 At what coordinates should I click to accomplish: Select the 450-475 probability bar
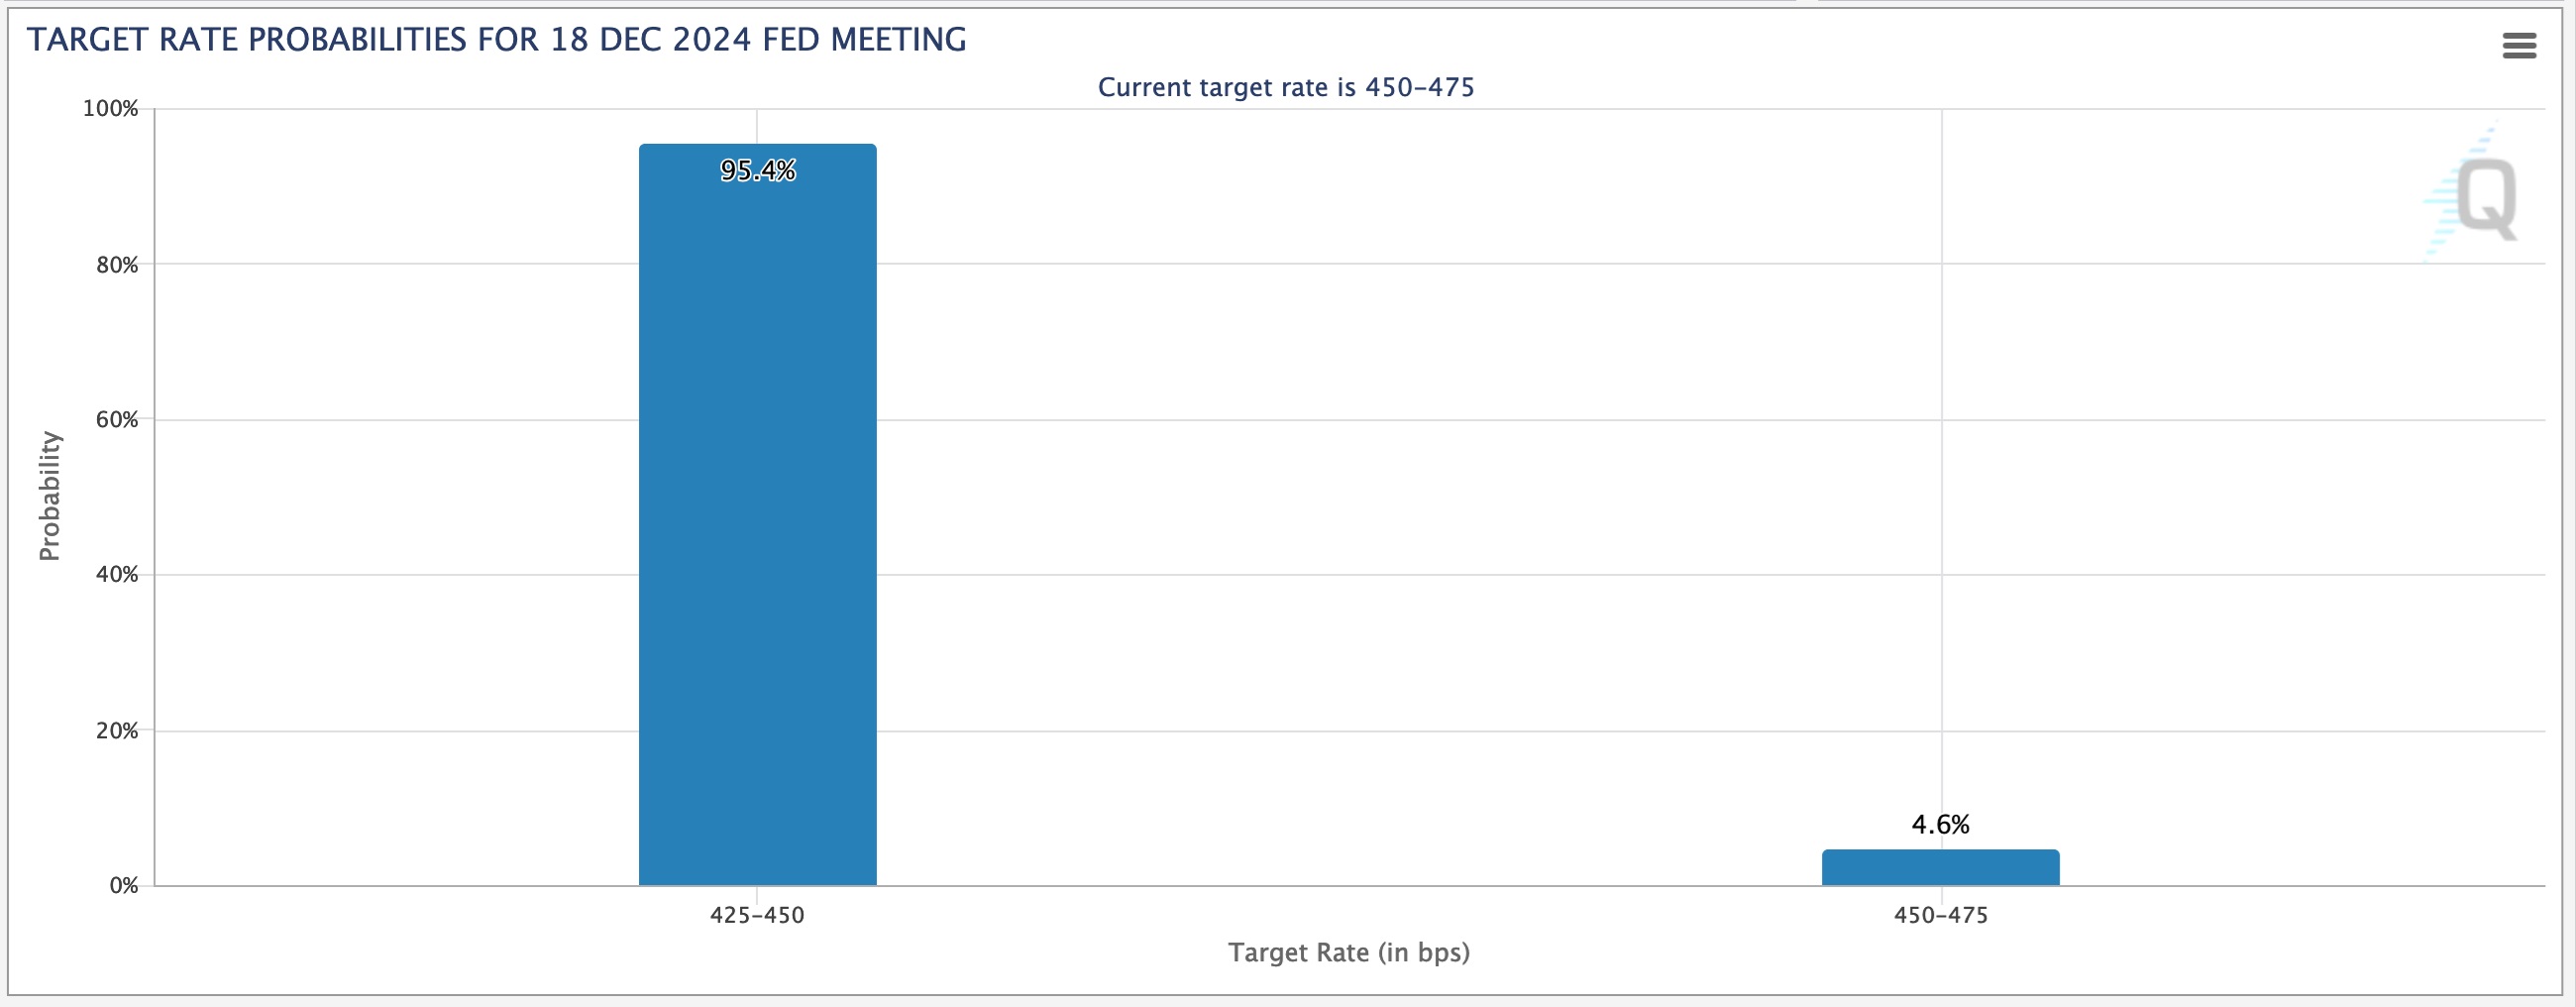pyautogui.click(x=1940, y=867)
